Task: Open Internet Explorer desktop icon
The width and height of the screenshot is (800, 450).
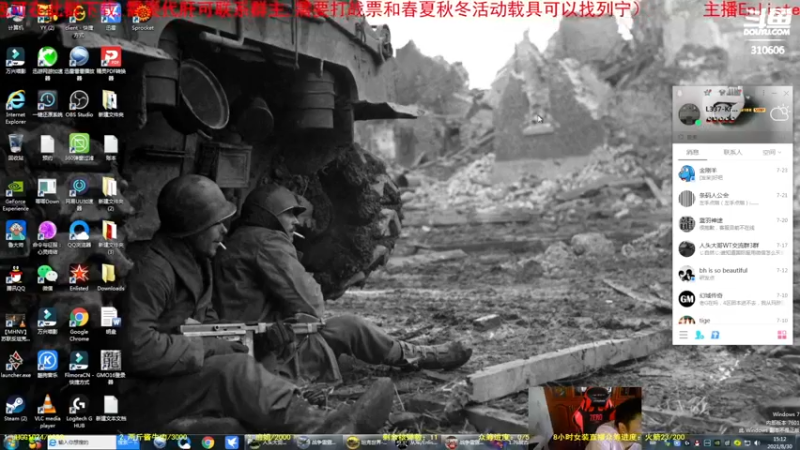Action: [15, 106]
